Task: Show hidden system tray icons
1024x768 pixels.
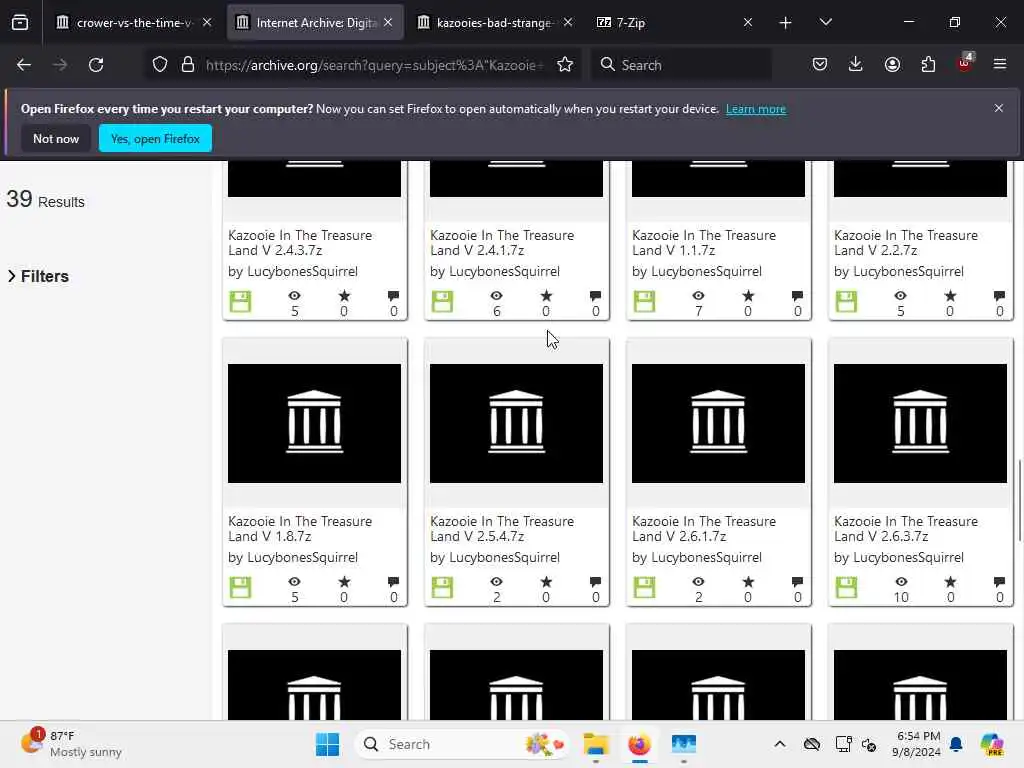Action: coord(780,744)
